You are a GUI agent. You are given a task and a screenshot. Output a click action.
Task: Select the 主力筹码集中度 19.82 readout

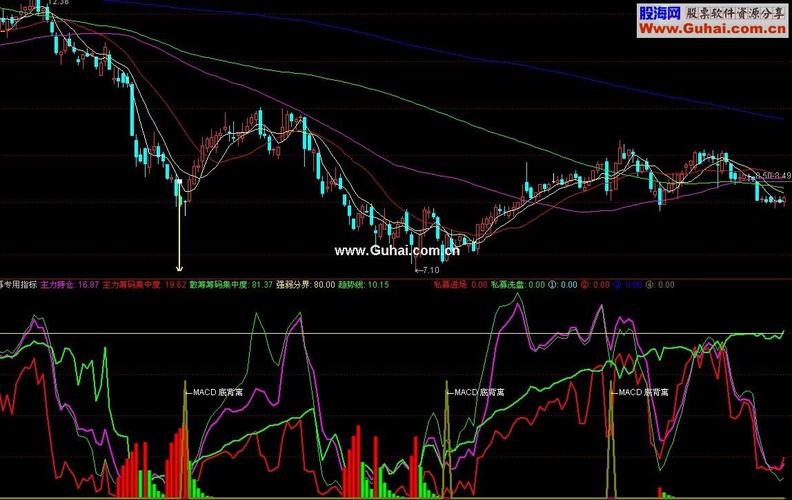pyautogui.click(x=144, y=285)
